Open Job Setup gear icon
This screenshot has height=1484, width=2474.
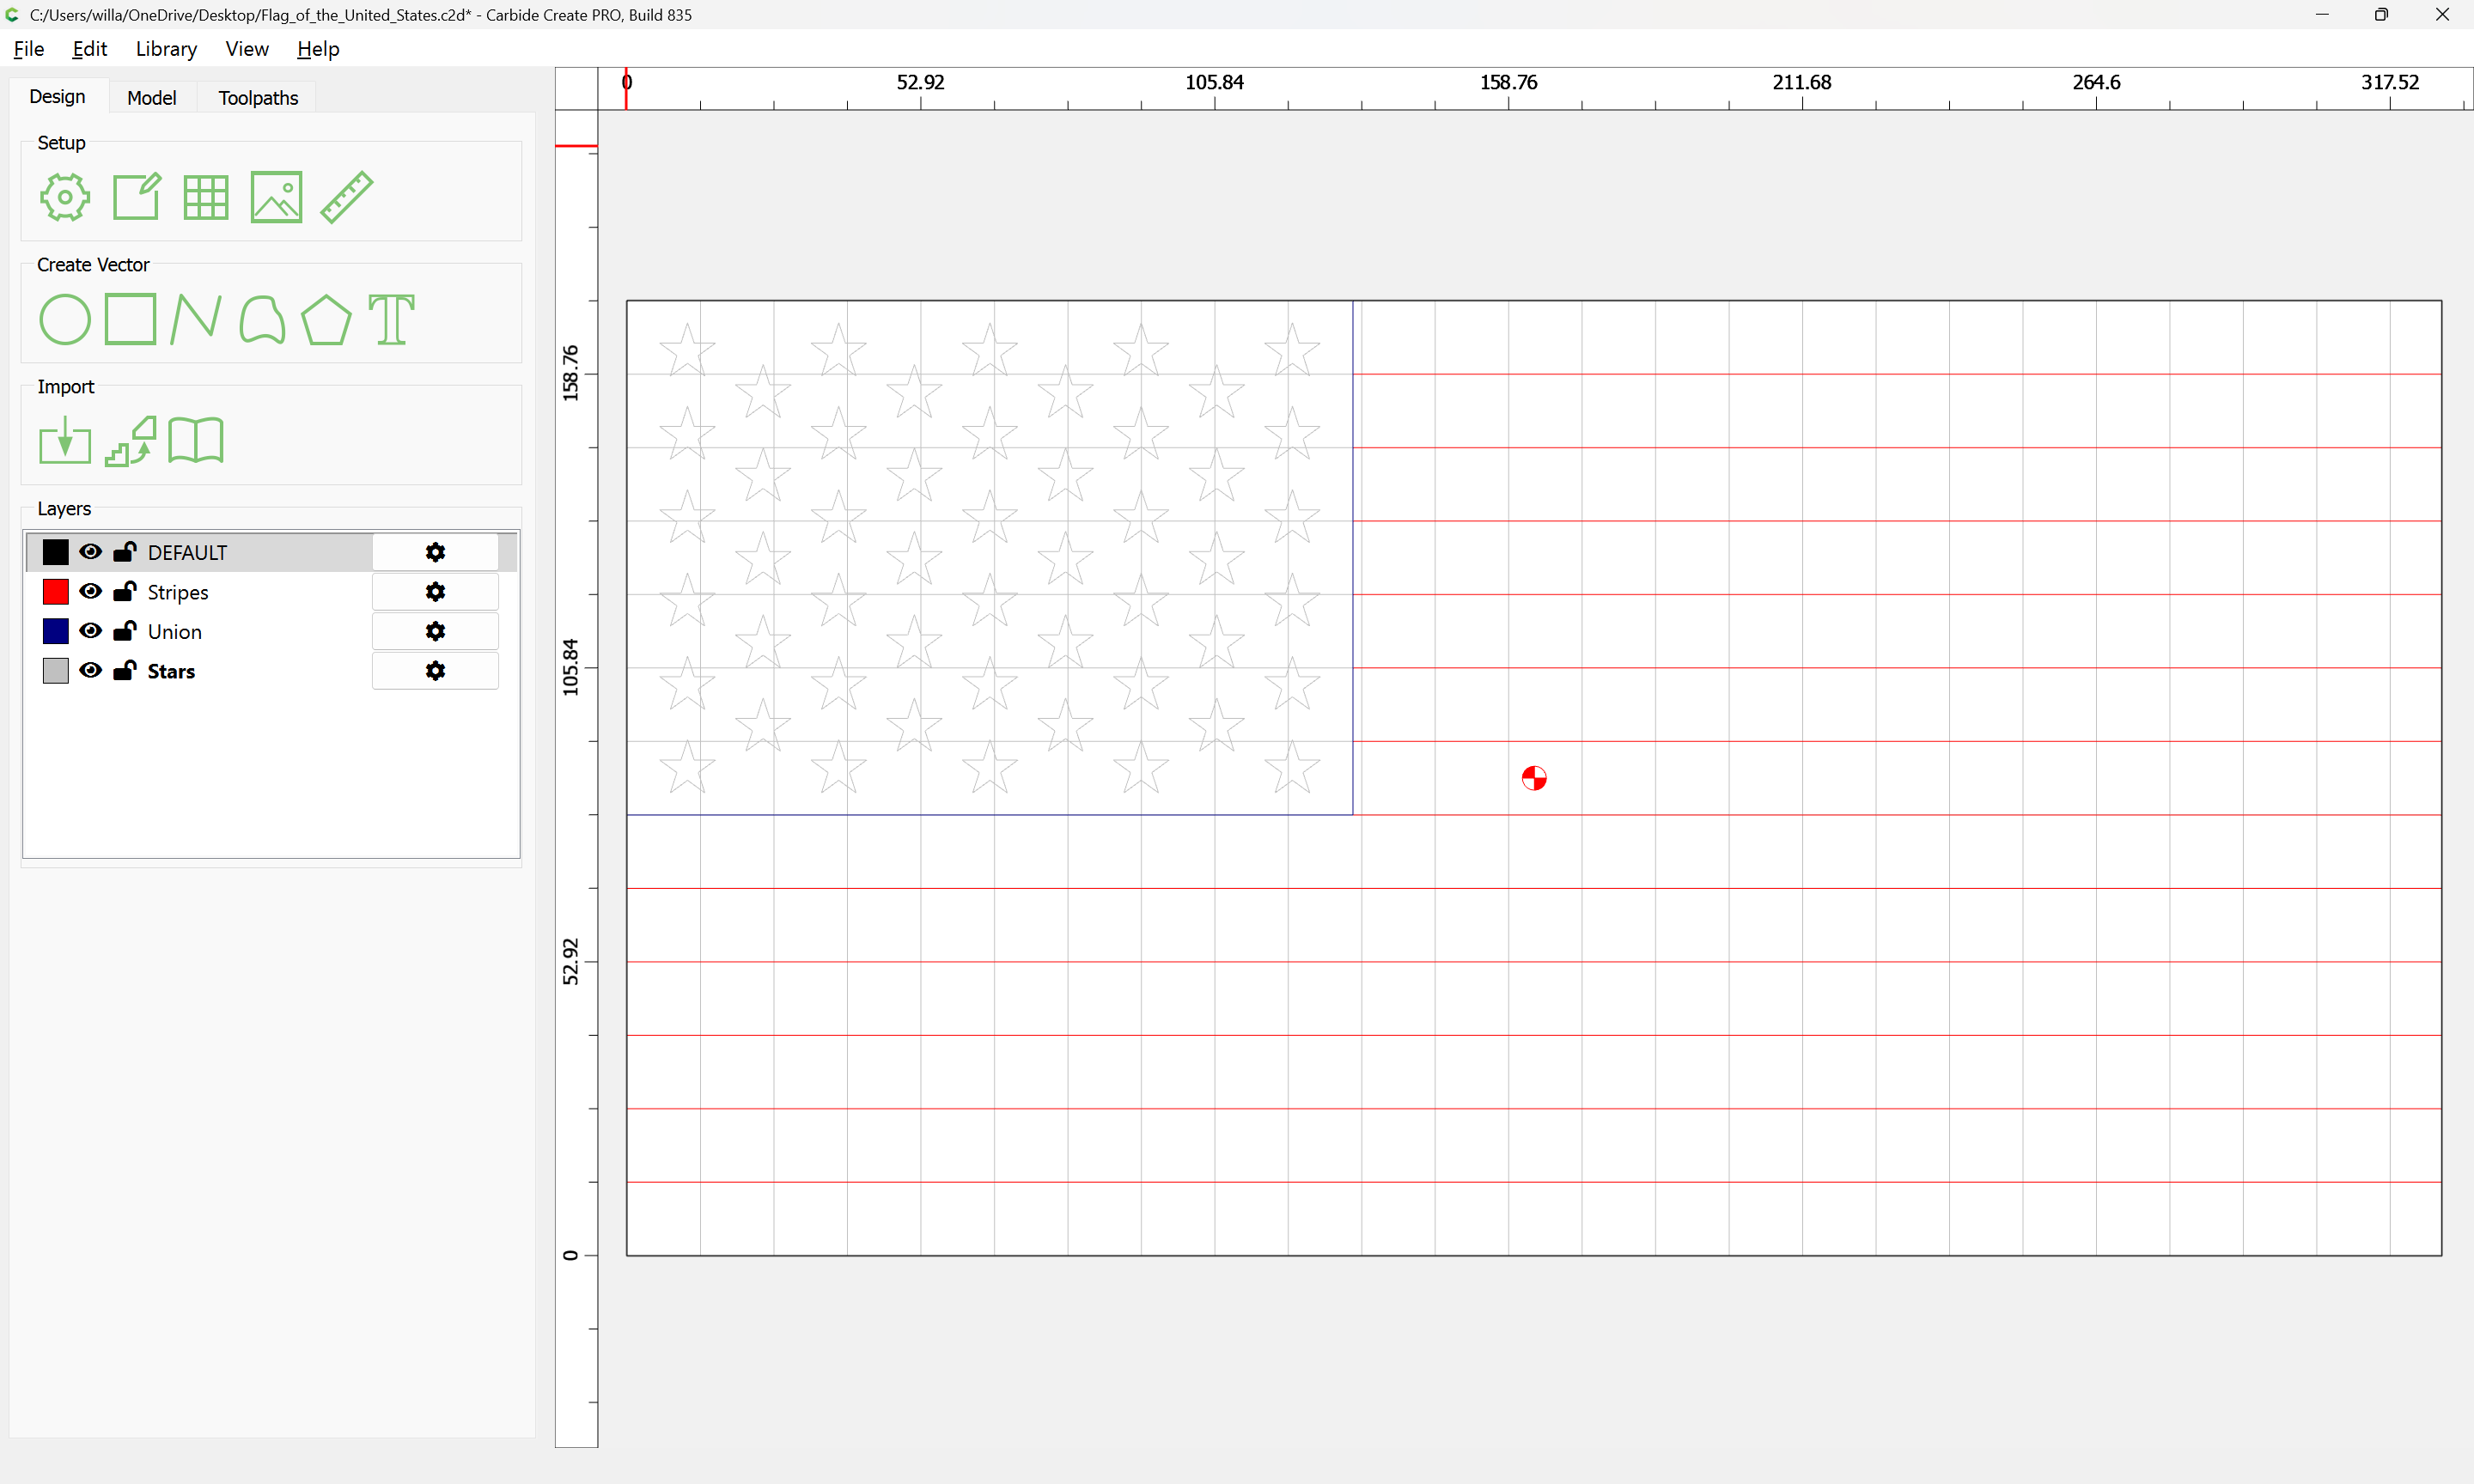(x=65, y=197)
